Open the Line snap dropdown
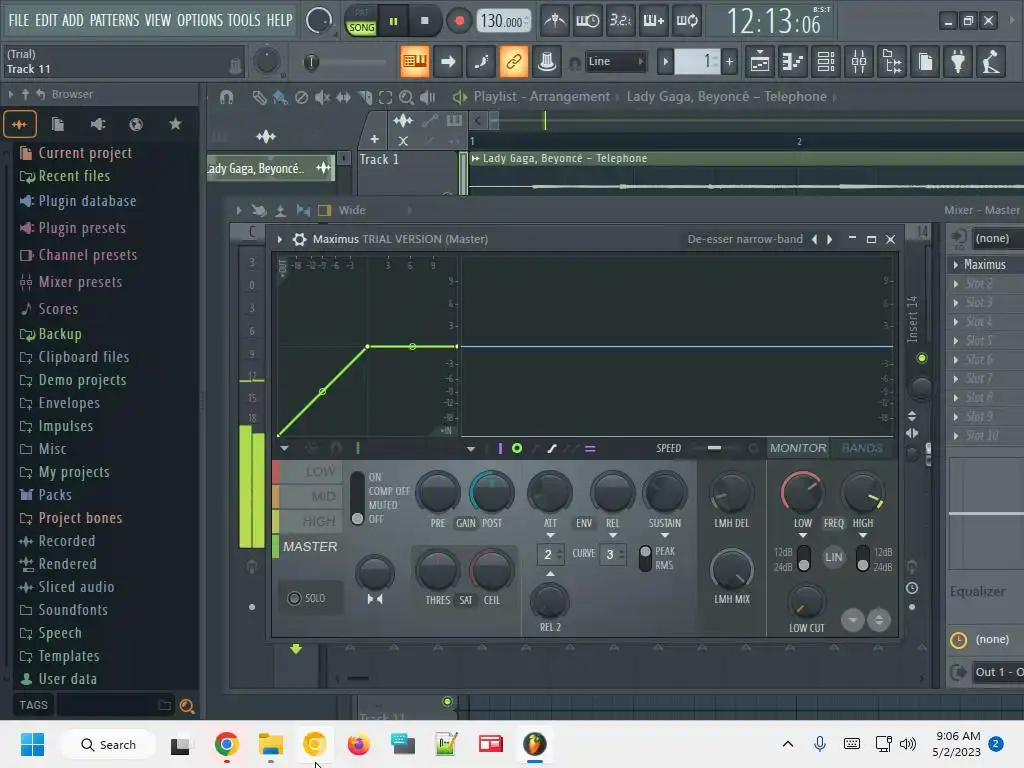Screen dimensions: 1024x768 [x=616, y=61]
